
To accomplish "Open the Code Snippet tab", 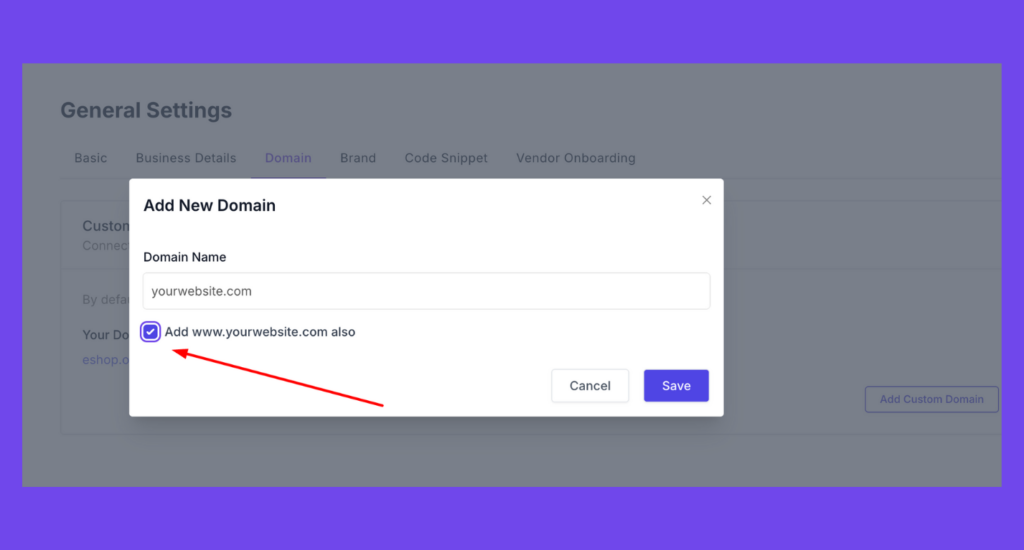I will pos(446,158).
